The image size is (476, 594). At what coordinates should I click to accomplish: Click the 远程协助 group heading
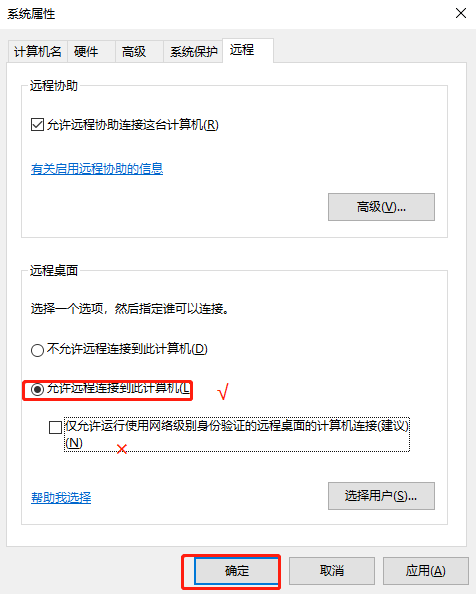point(54,86)
